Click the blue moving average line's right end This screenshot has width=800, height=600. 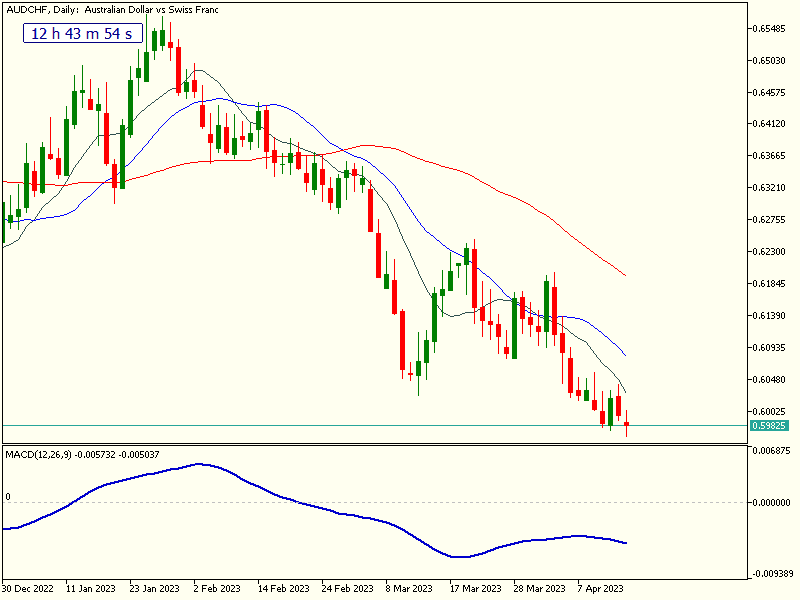tap(625, 355)
